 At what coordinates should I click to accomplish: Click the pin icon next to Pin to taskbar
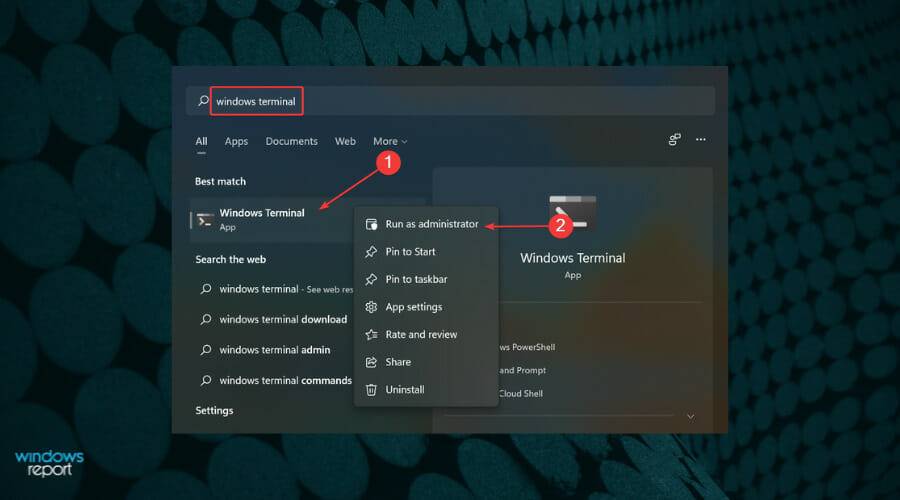[x=371, y=279]
